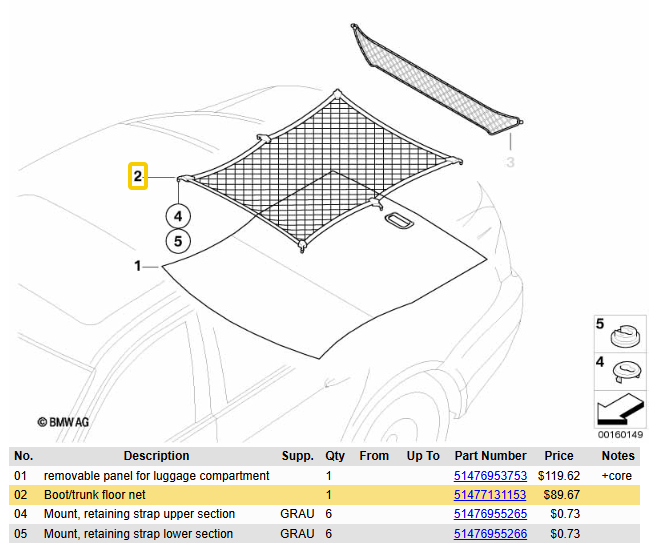Click the Description column header
Screen dimensions: 656x554
click(x=156, y=456)
